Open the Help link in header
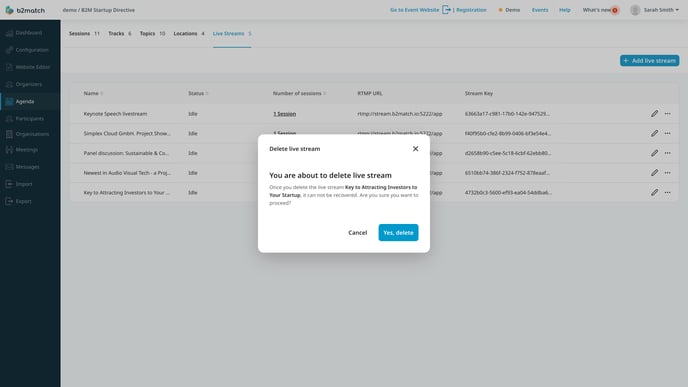Screen dimensions: 688x387 pyautogui.click(x=565, y=10)
